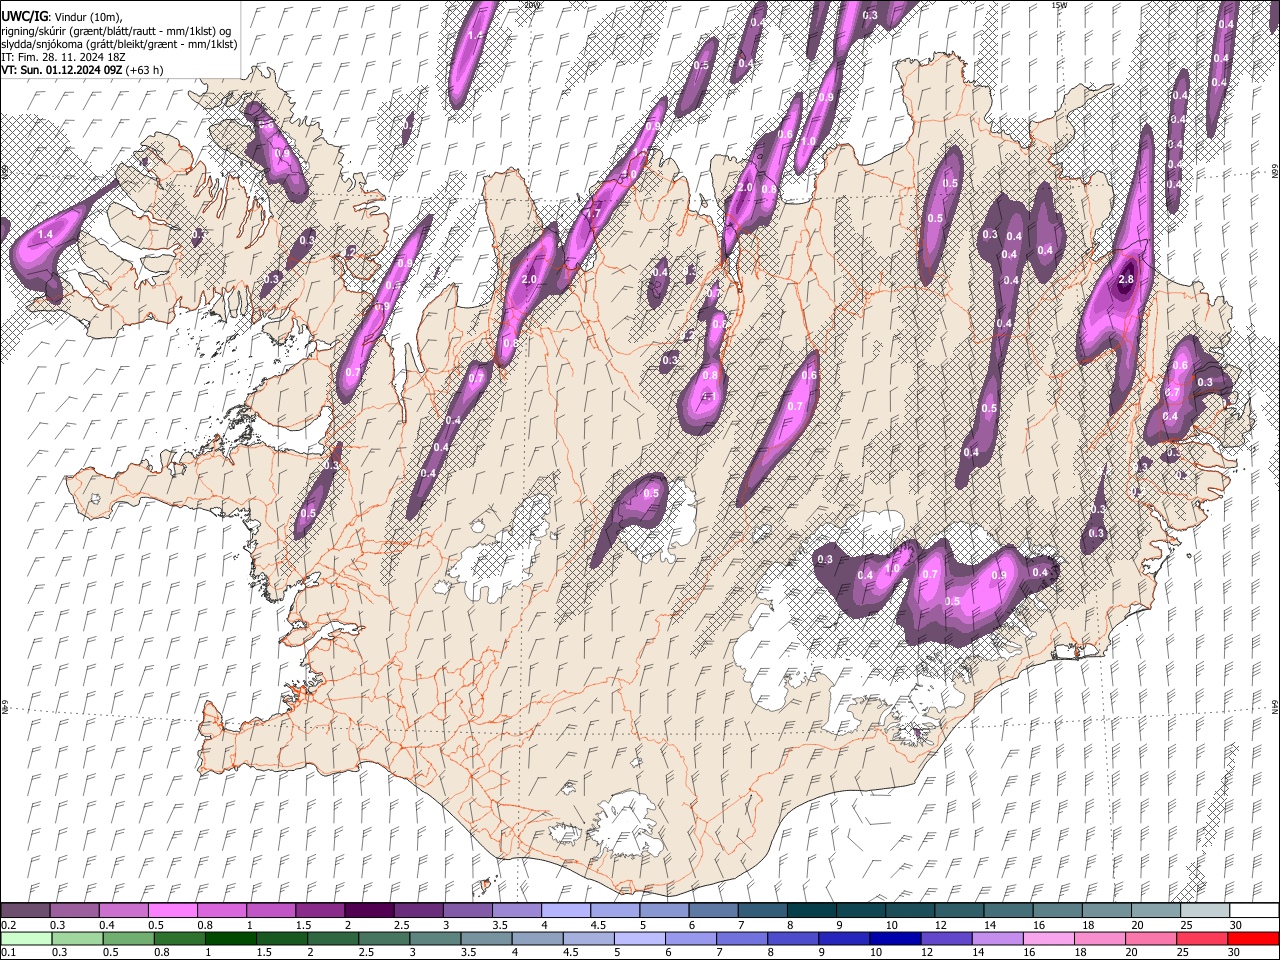Click upper legend swatch between 1 and 1.5

271,910
